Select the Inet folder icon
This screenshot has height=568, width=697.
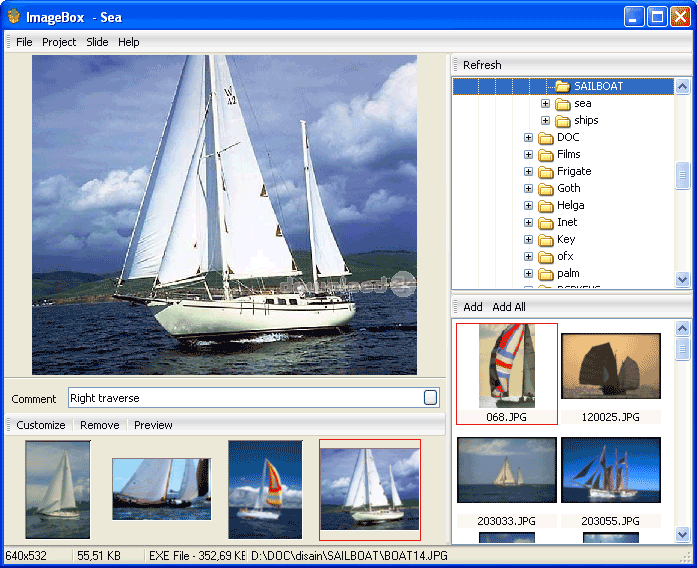point(545,223)
